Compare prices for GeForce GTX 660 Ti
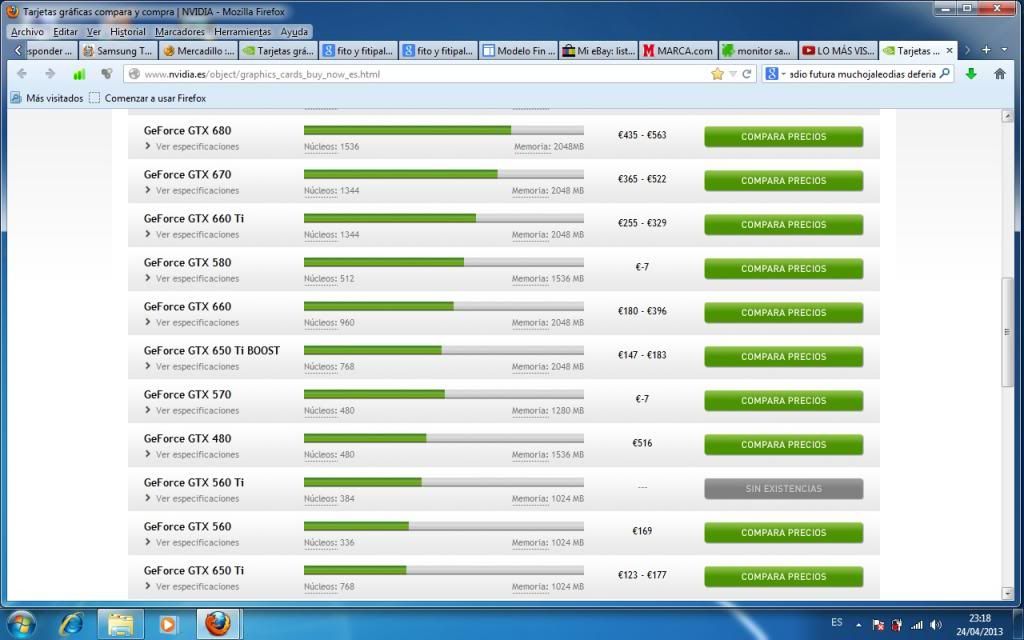 pos(784,225)
